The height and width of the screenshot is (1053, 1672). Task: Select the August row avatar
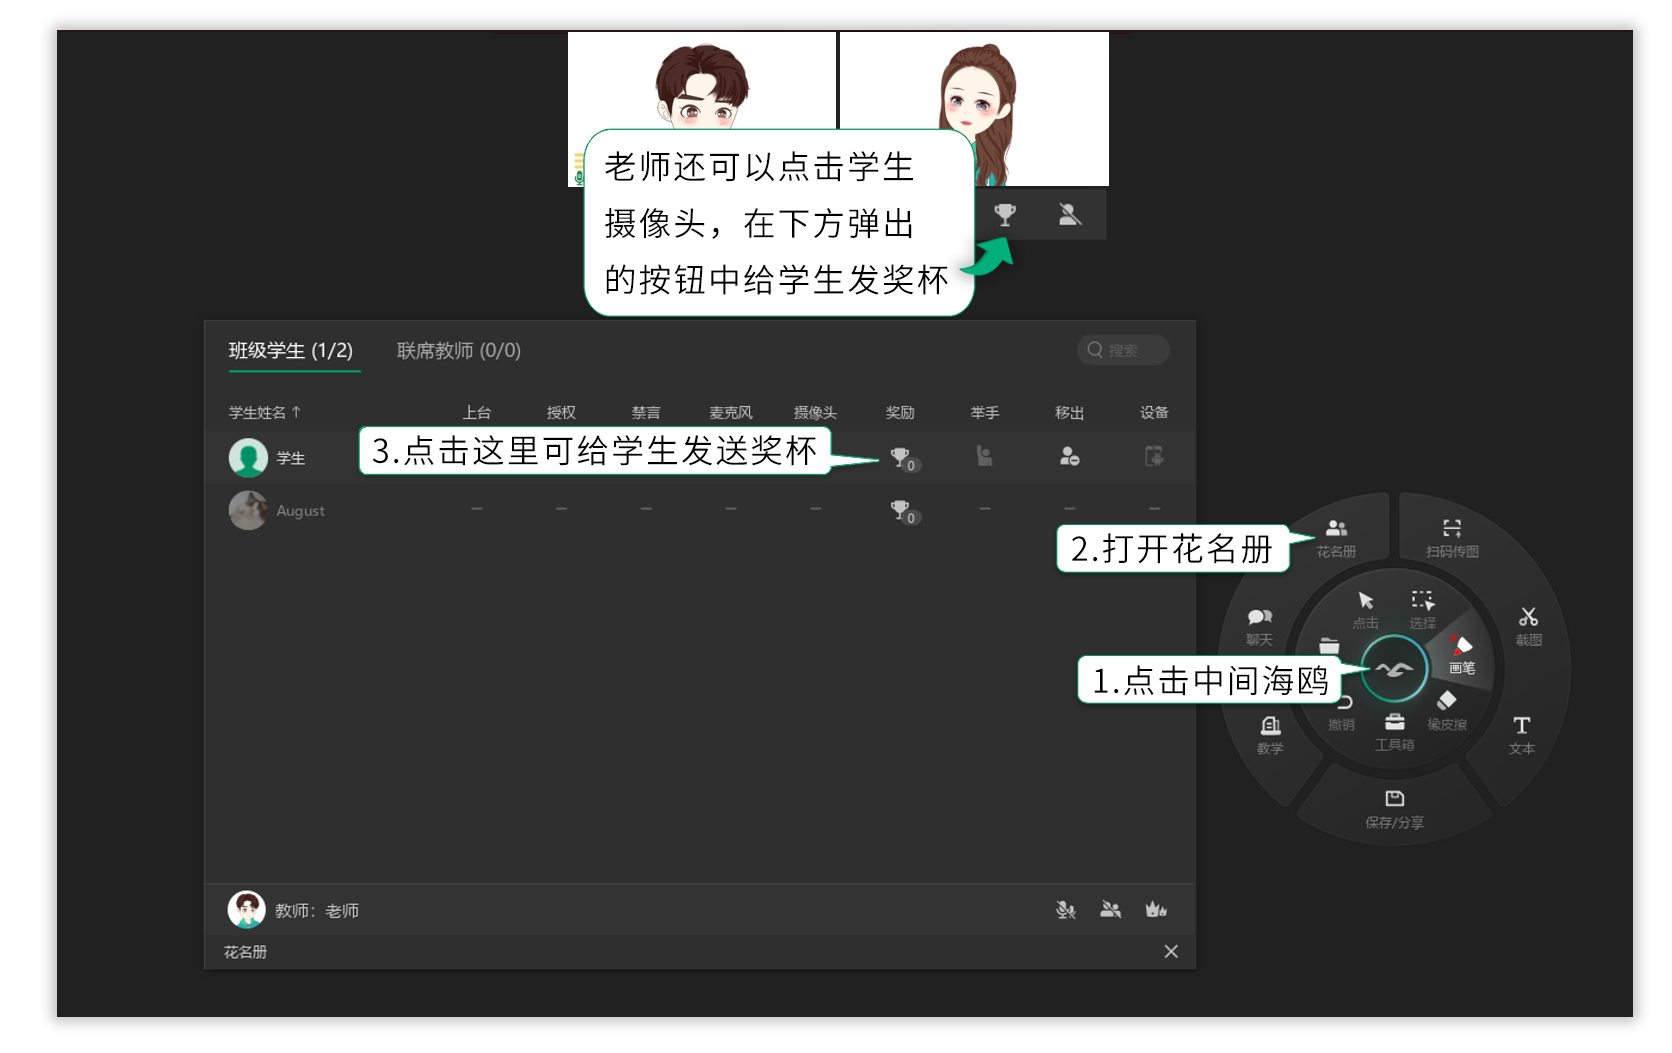[248, 510]
